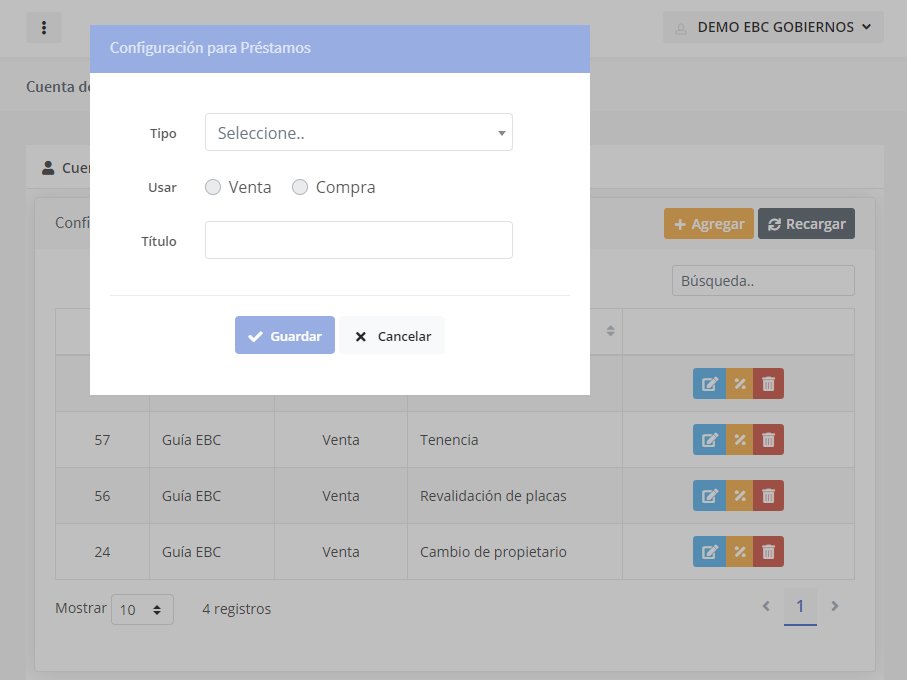The image size is (907, 680).
Task: Open the Tipo dropdown Seleccione..
Action: [x=358, y=132]
